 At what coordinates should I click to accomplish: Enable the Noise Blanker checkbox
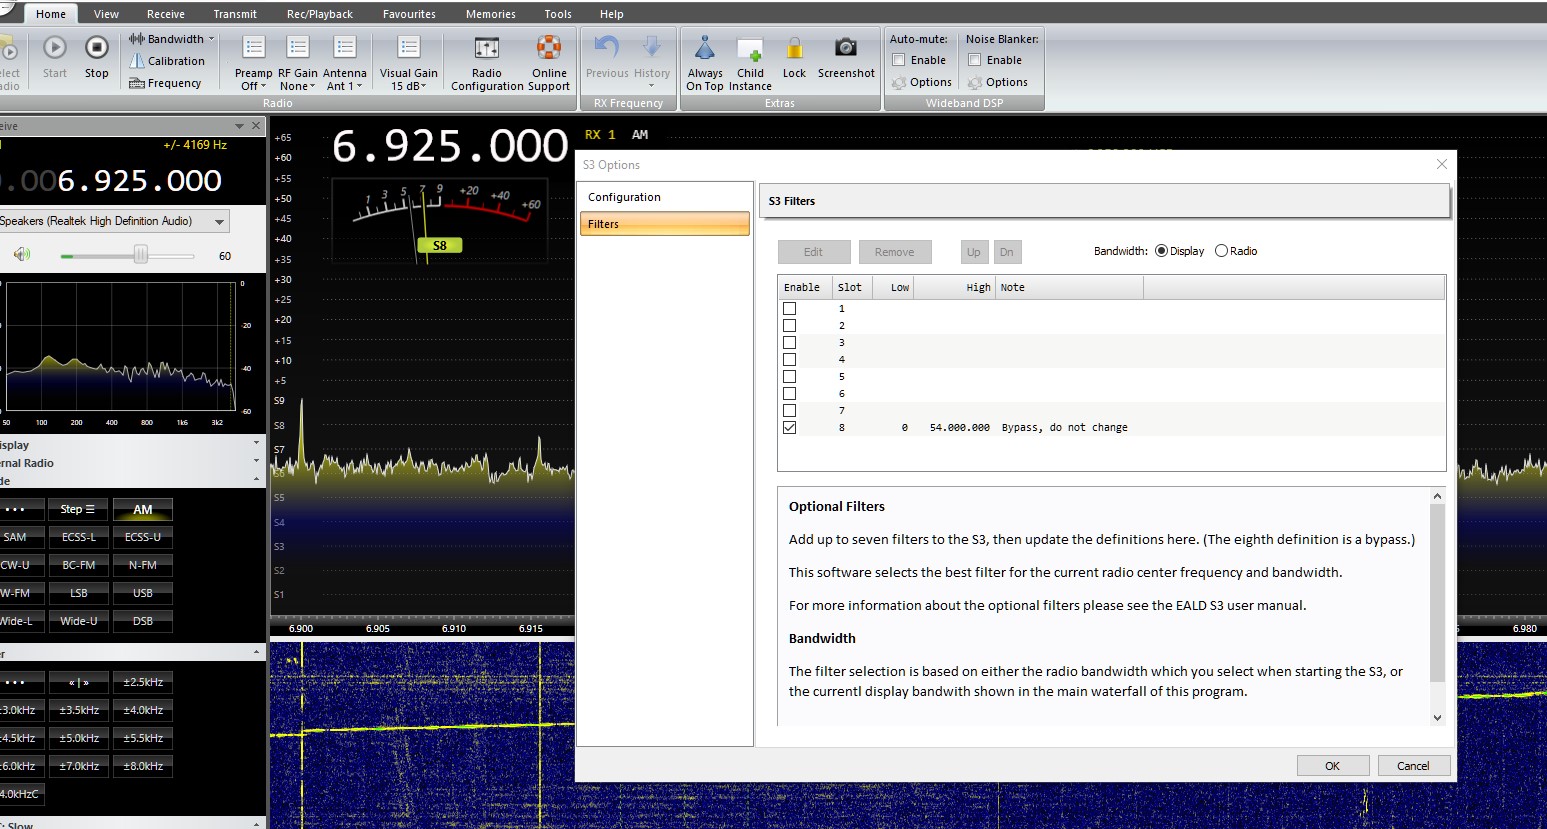[x=975, y=60]
